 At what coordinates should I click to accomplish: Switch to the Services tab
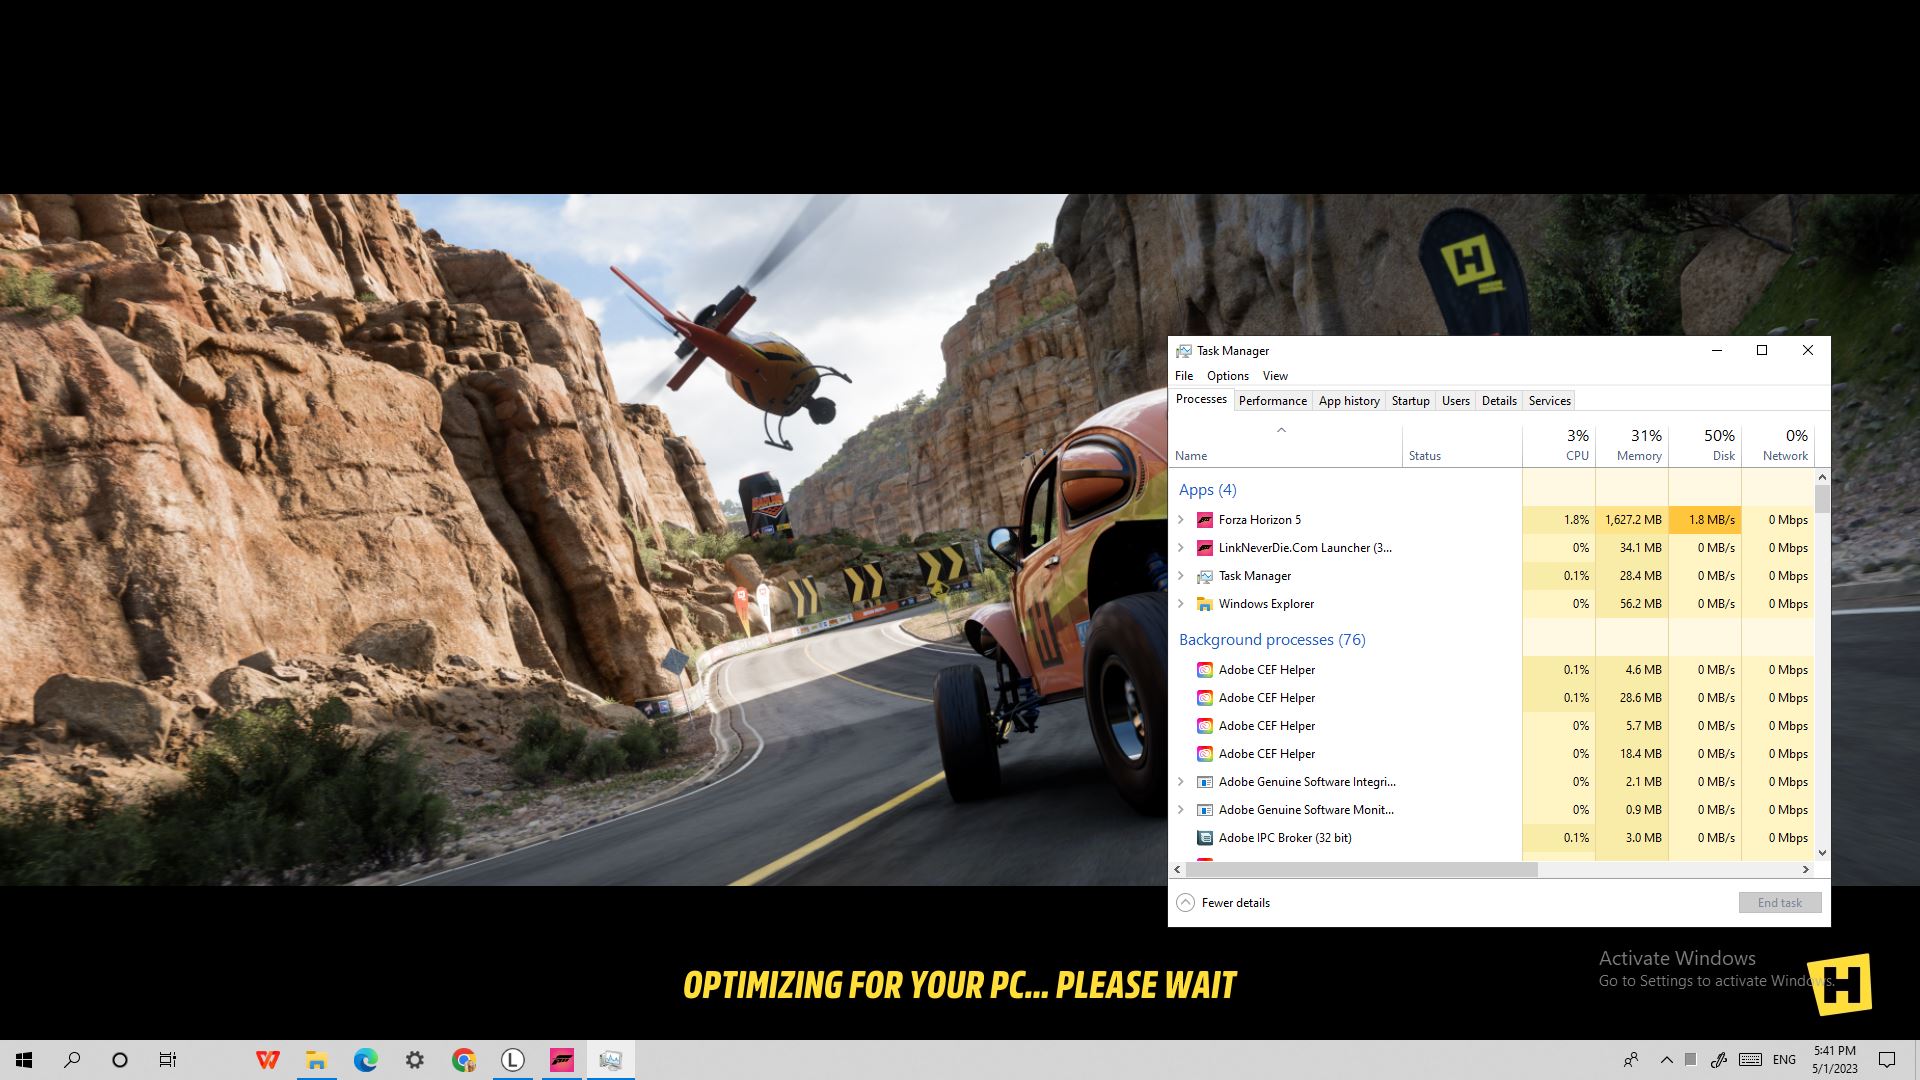pos(1550,401)
